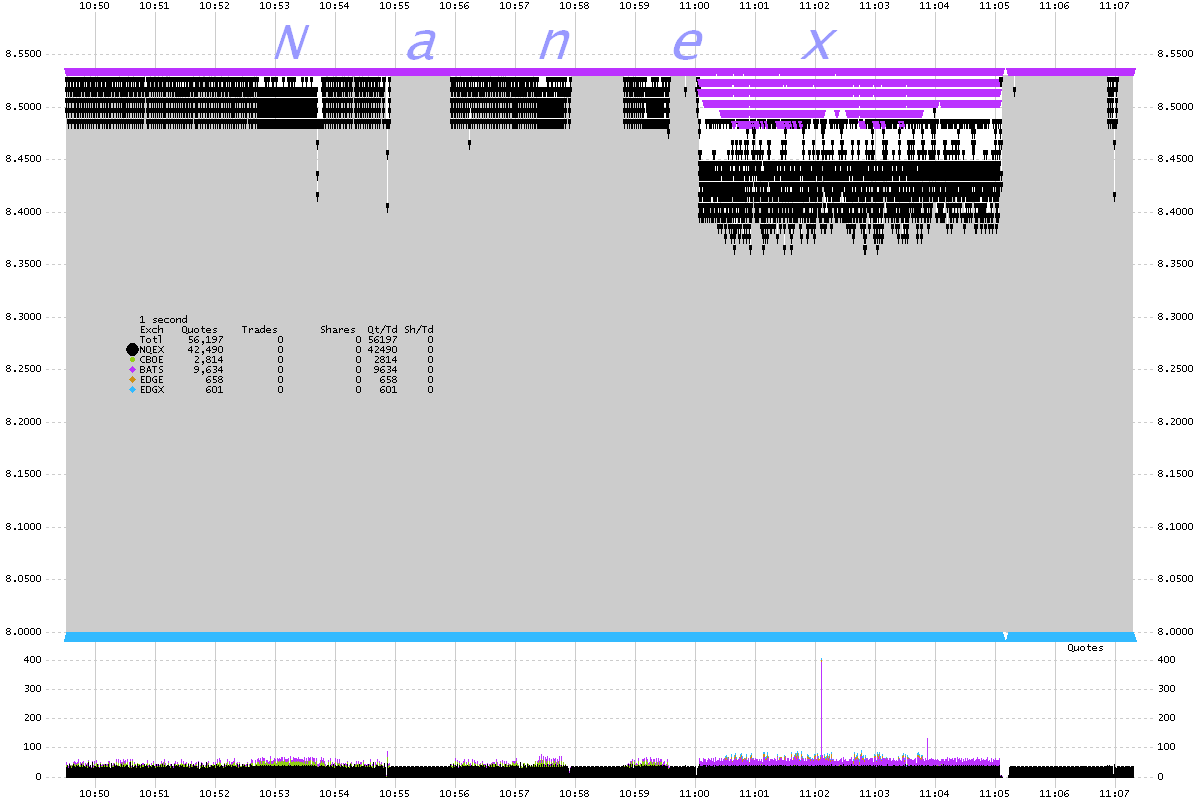1200x800 pixels.
Task: Click the 'Exch' column header
Action: [x=151, y=330]
